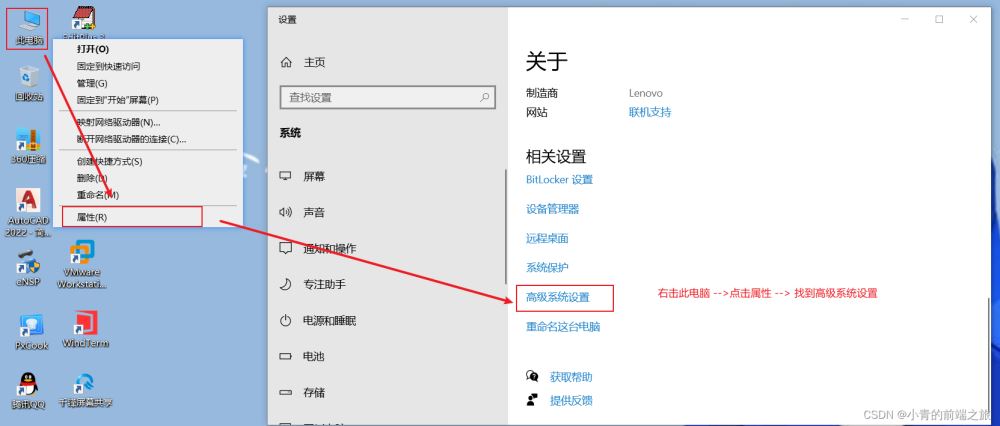Select 屏幕 in the system sidebar
This screenshot has height=426, width=1000.
tap(314, 176)
